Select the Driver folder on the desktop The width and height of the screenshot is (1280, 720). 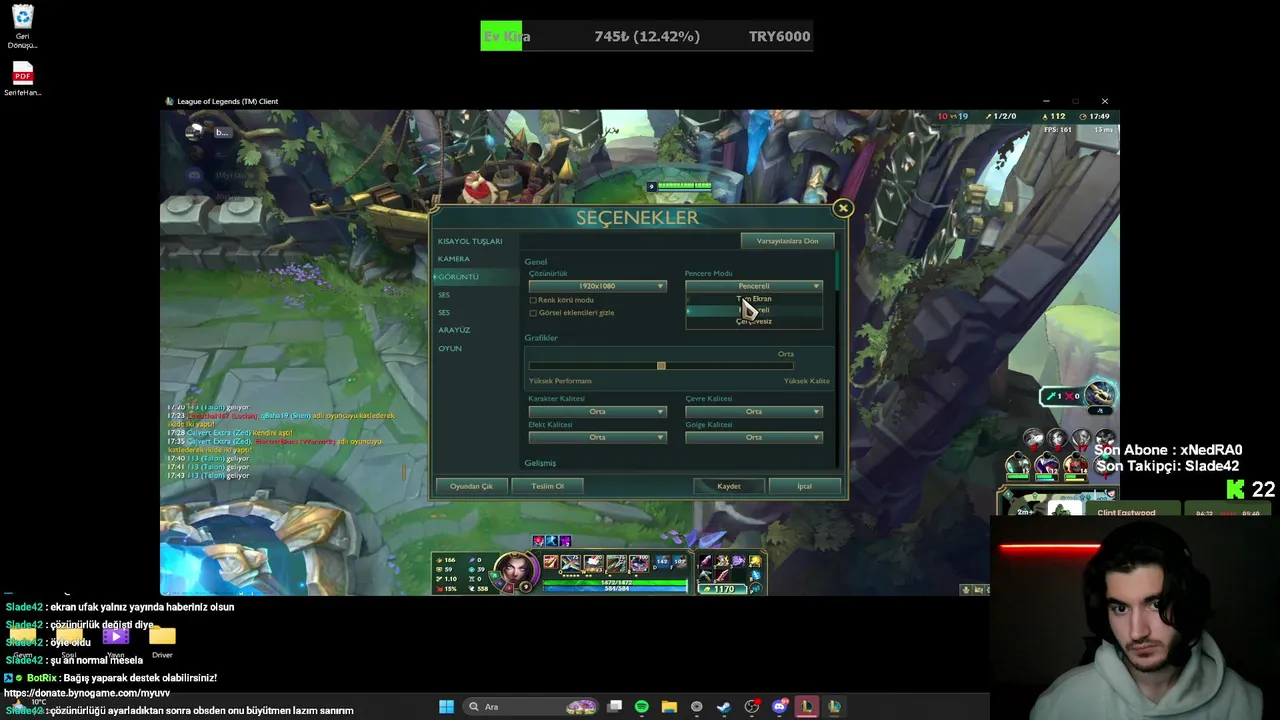pyautogui.click(x=162, y=642)
